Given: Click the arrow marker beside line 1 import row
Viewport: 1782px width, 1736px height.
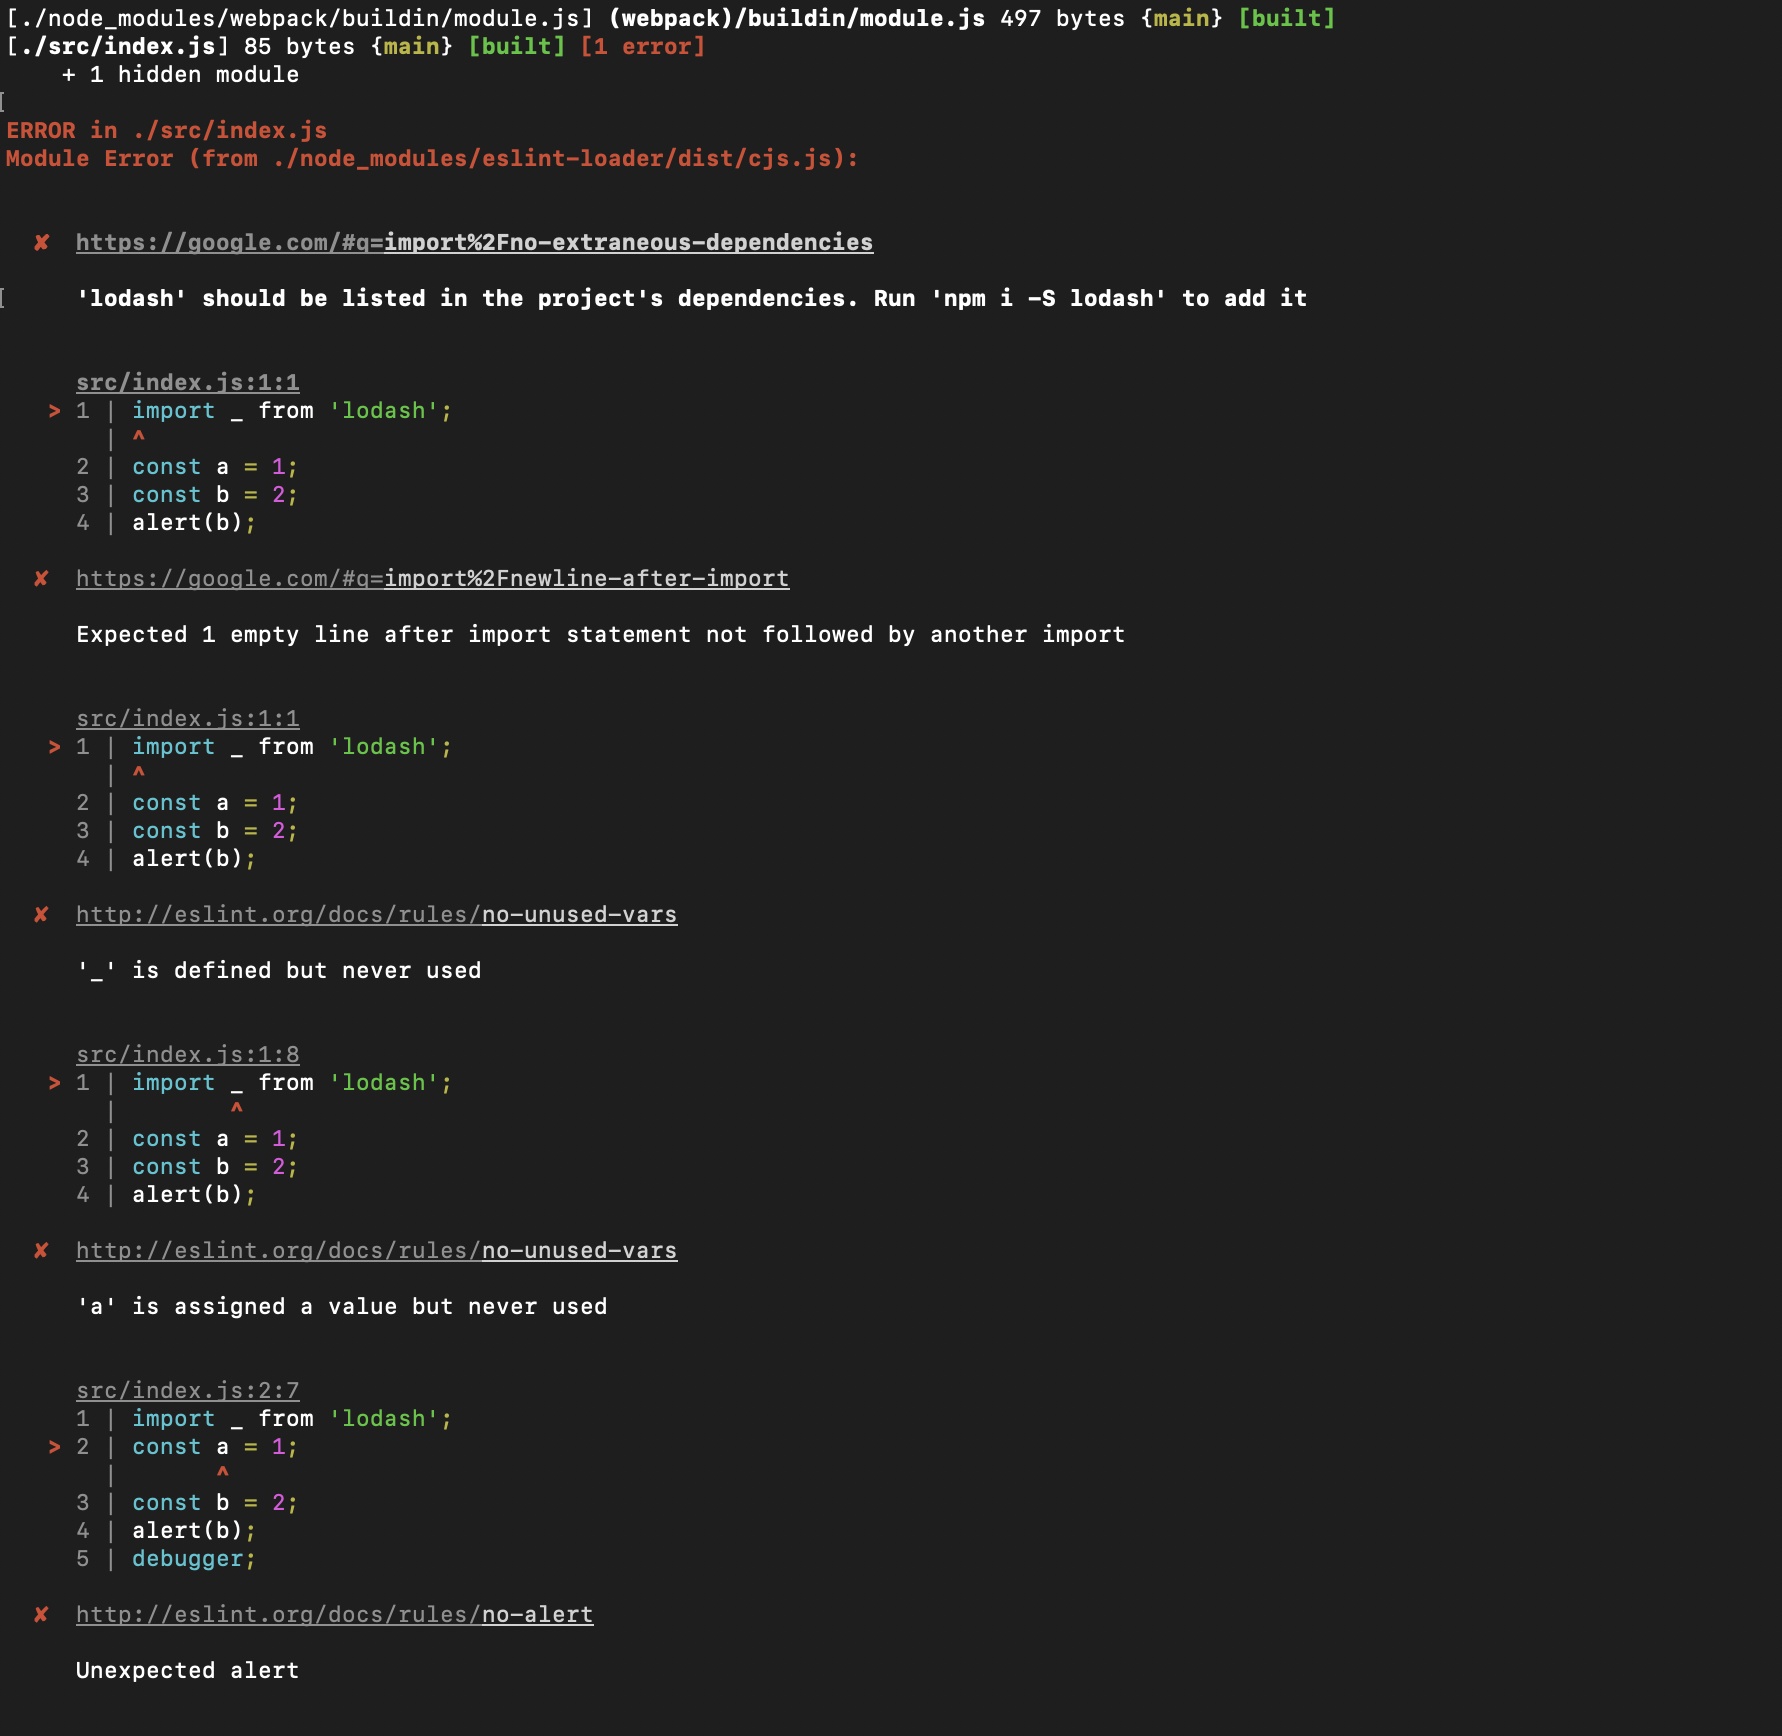Looking at the screenshot, I should [53, 410].
